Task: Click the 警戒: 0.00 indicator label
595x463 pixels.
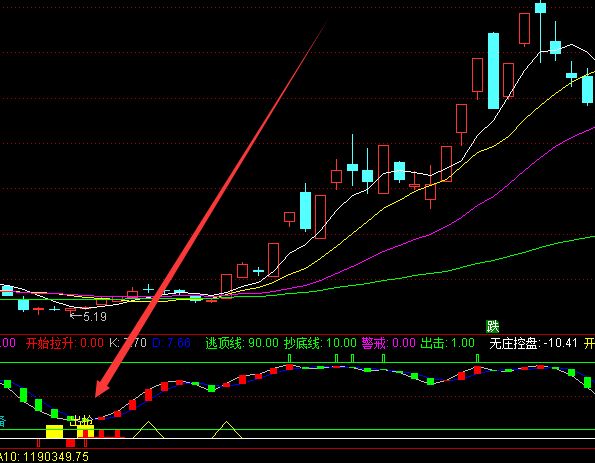Action: pyautogui.click(x=389, y=343)
